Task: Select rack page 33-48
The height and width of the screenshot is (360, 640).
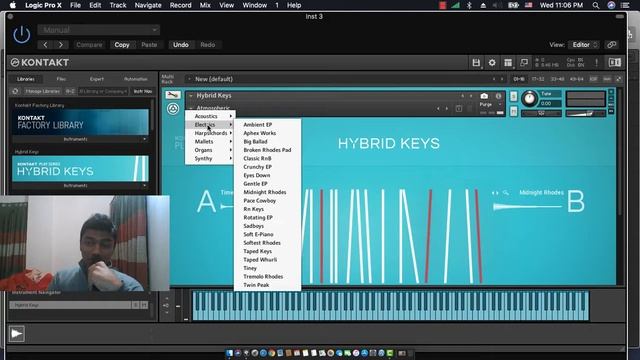Action: coord(557,79)
